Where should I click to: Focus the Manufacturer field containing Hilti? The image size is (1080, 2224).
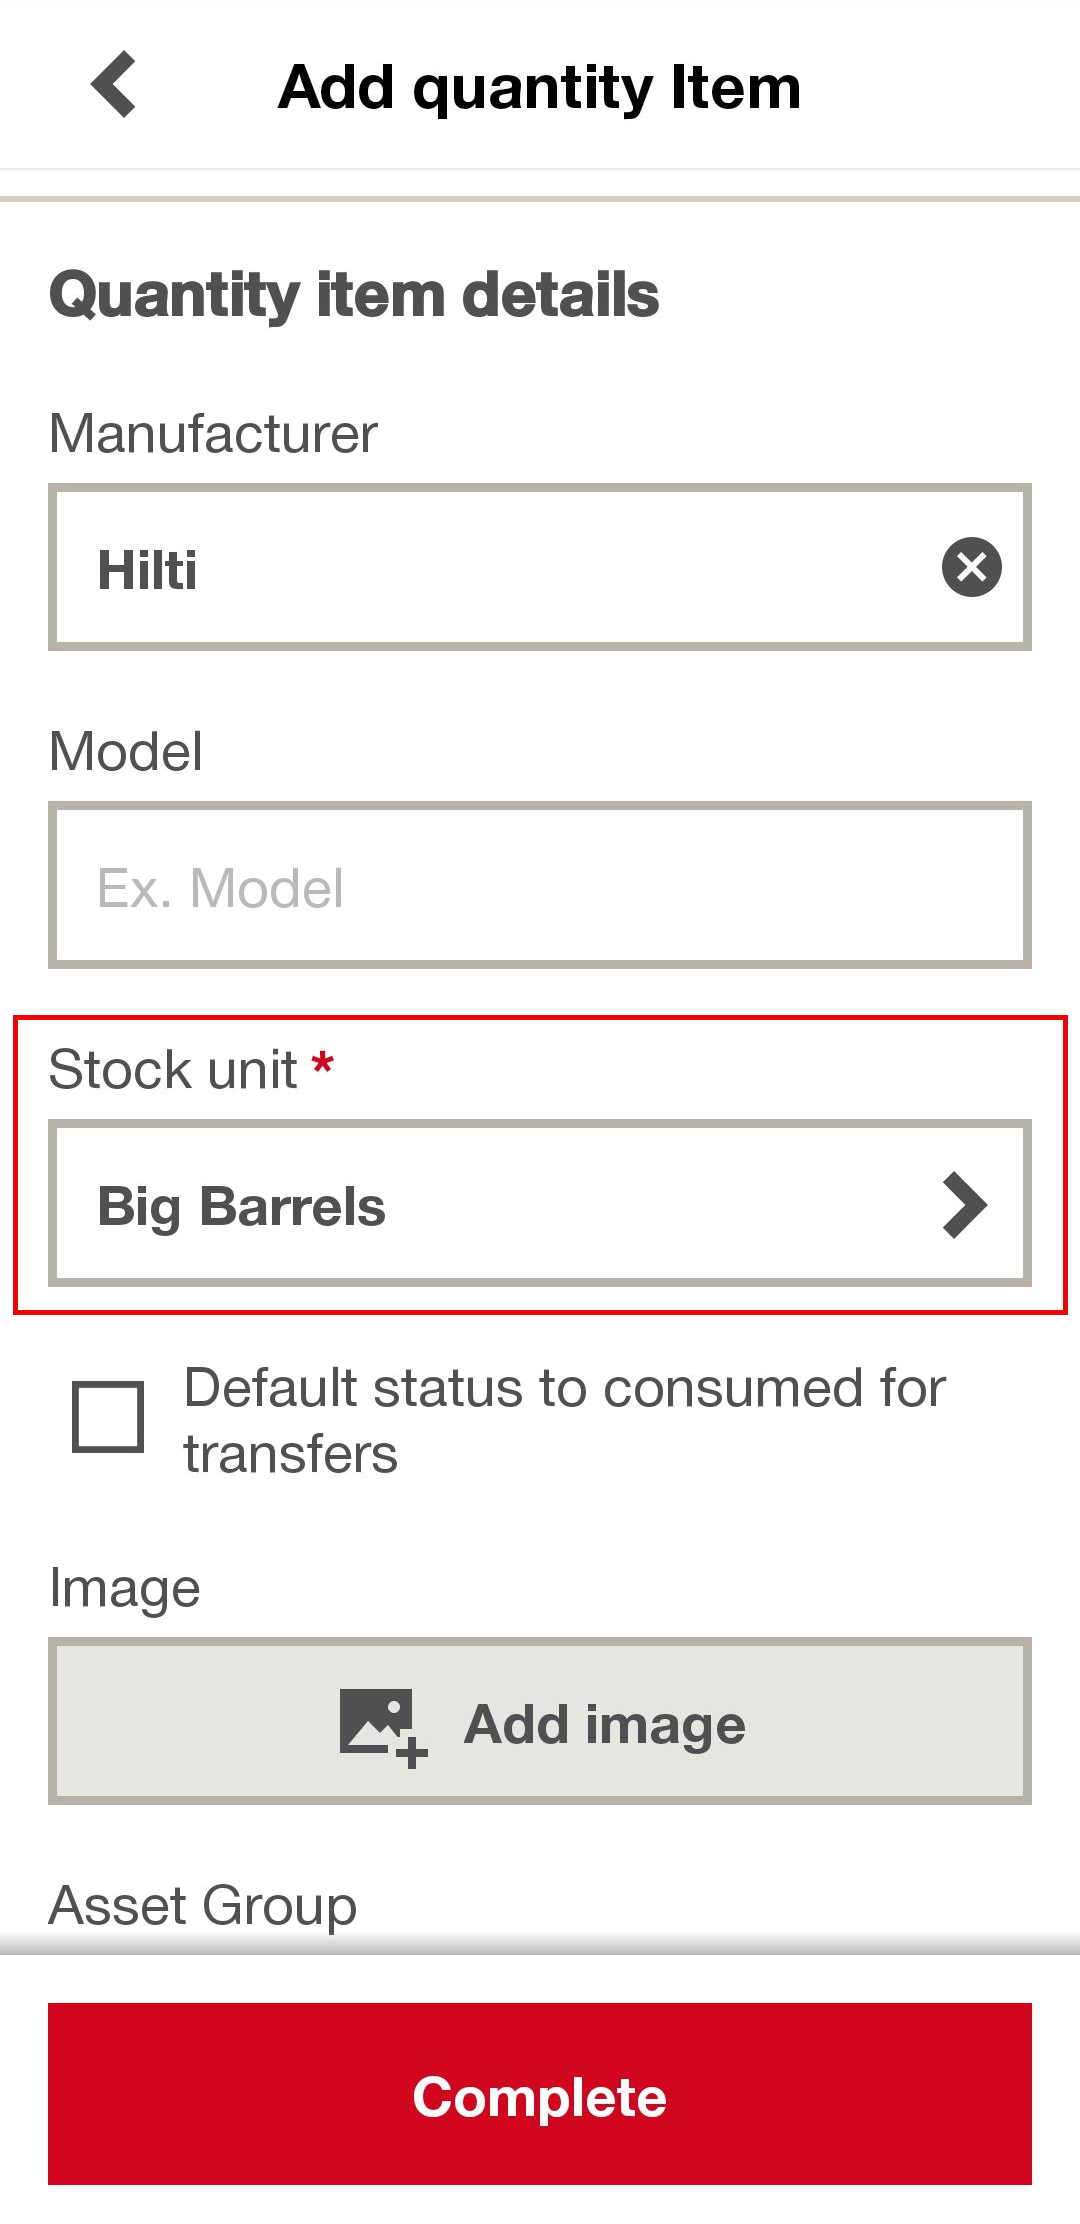[x=500, y=568]
